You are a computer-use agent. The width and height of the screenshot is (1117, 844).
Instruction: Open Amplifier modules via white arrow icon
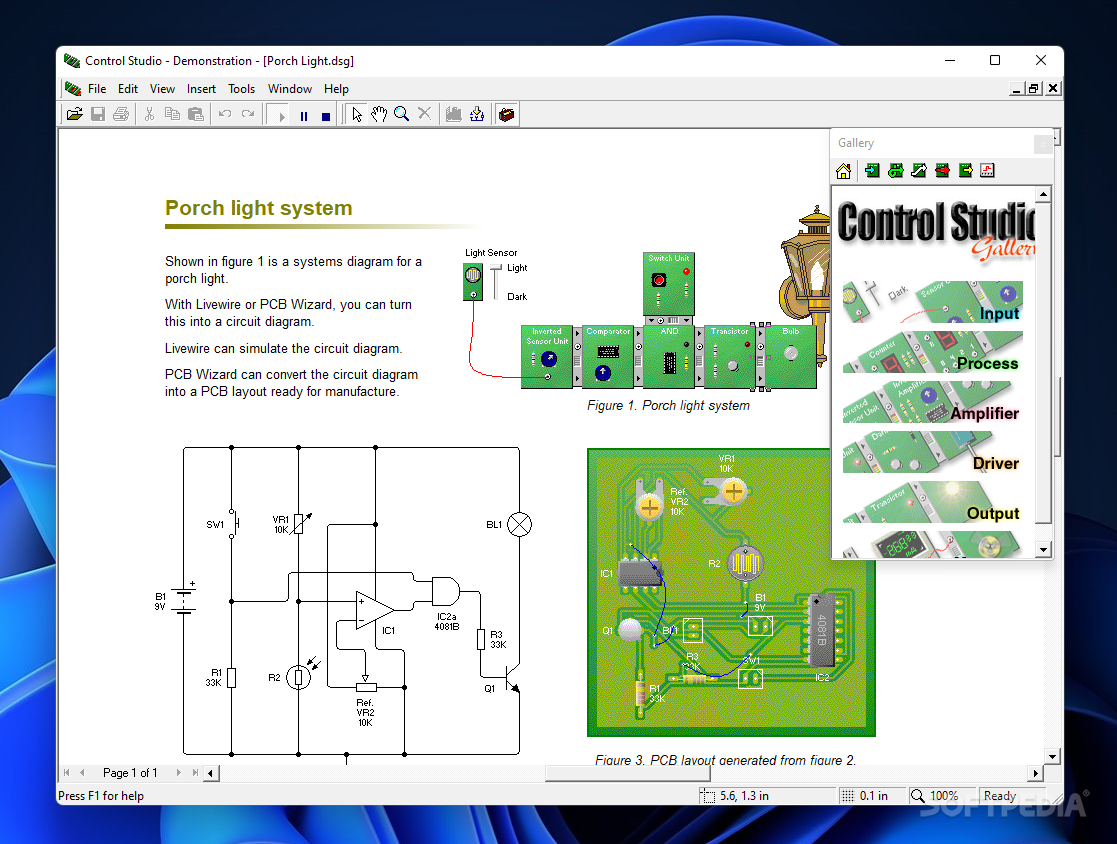(919, 170)
